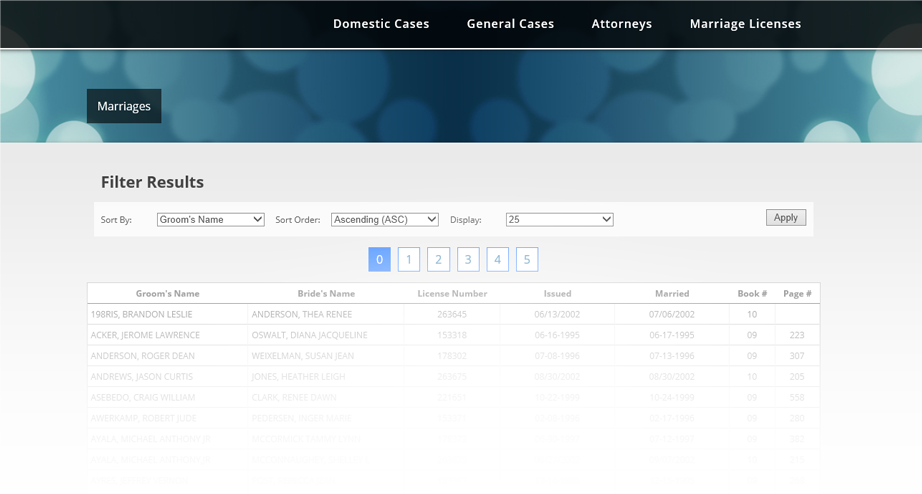
Task: Click the Page # column header
Action: point(797,293)
